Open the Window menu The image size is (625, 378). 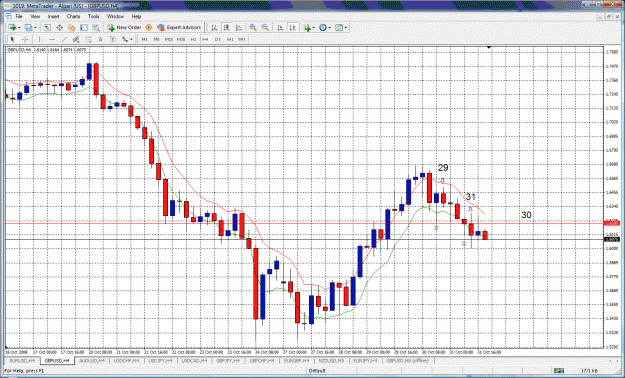click(116, 16)
